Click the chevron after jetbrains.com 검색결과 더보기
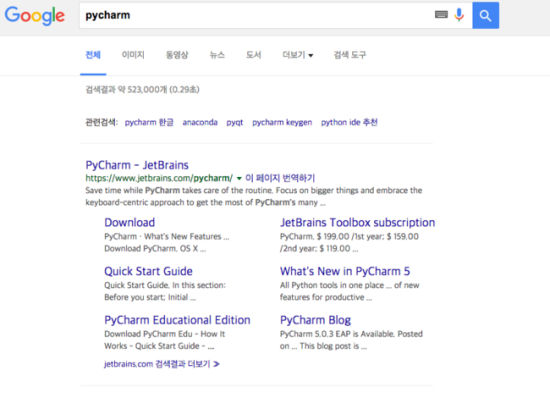 [x=216, y=364]
